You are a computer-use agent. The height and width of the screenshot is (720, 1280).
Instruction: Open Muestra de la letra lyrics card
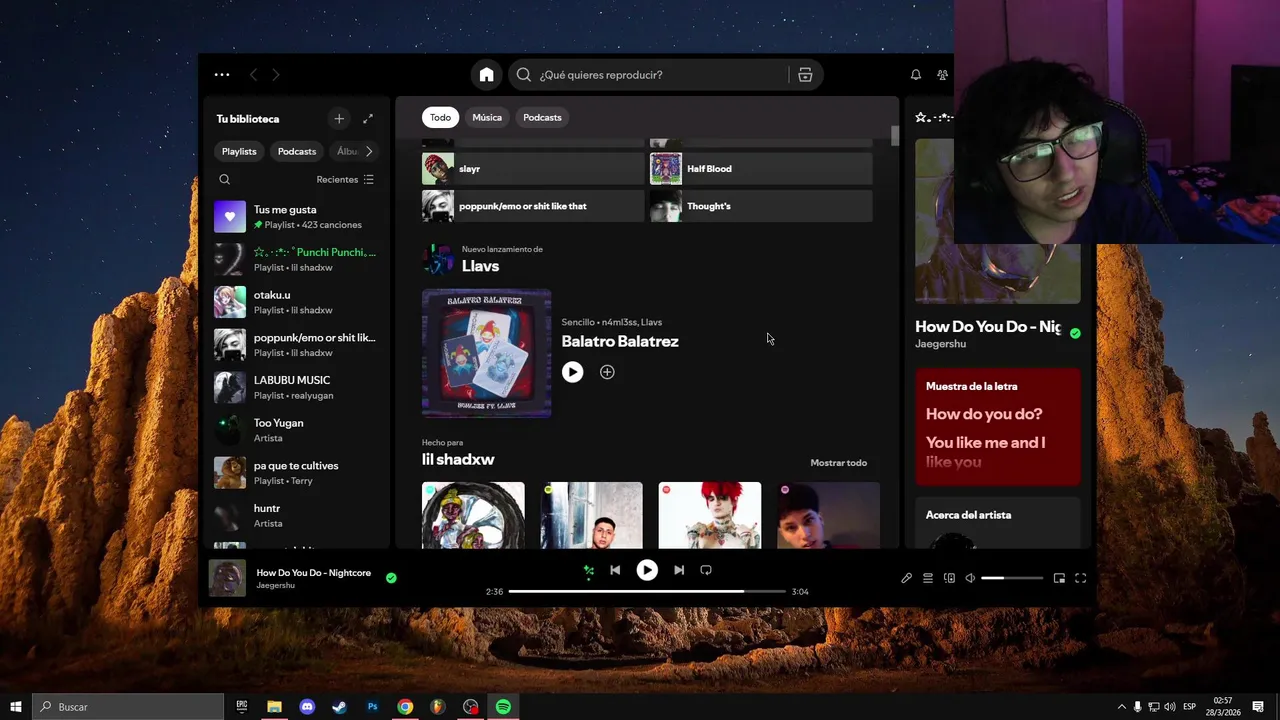click(x=998, y=427)
